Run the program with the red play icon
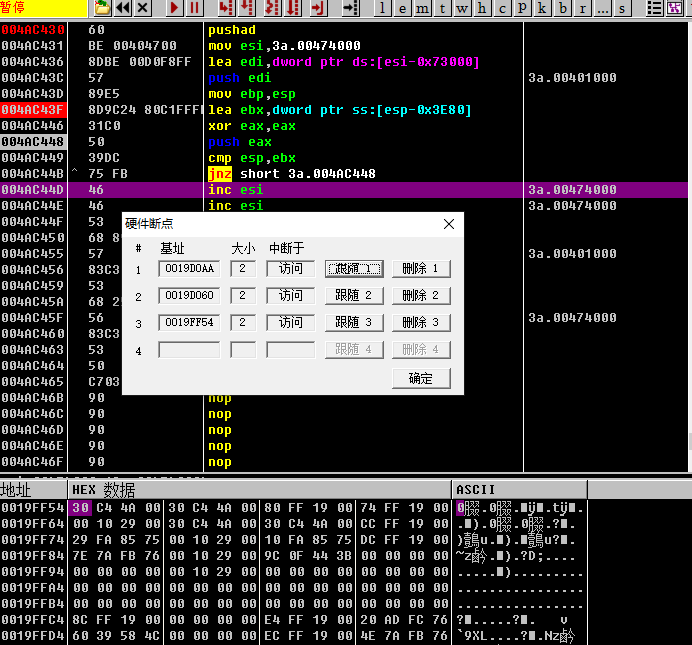This screenshot has height=645, width=692. pos(174,8)
